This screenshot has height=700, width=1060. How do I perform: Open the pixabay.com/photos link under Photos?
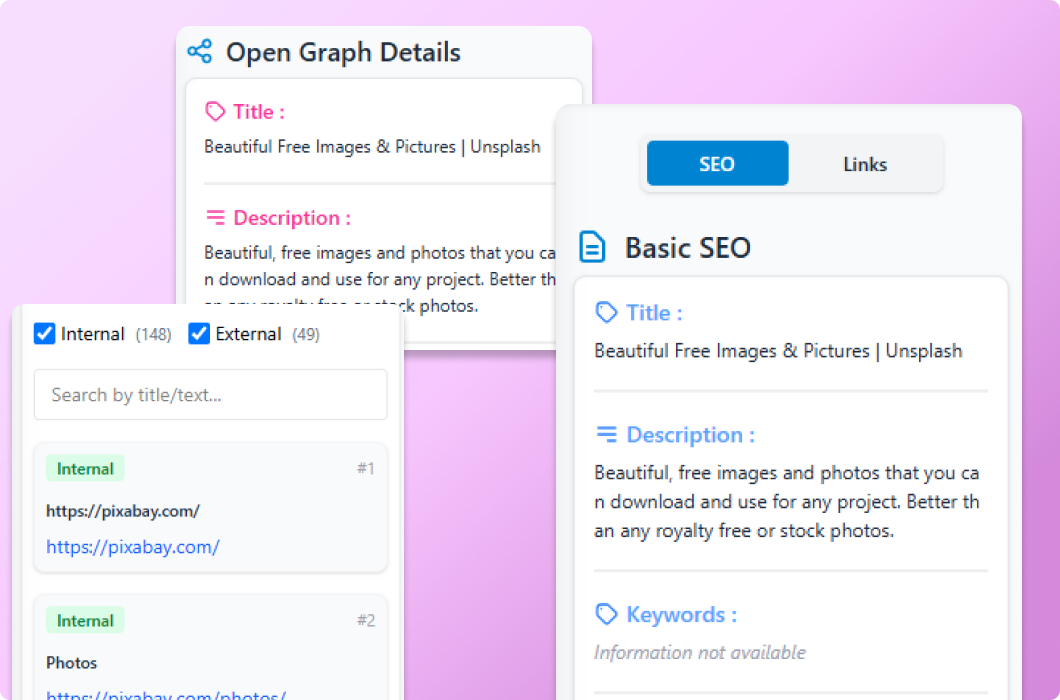pos(166,695)
